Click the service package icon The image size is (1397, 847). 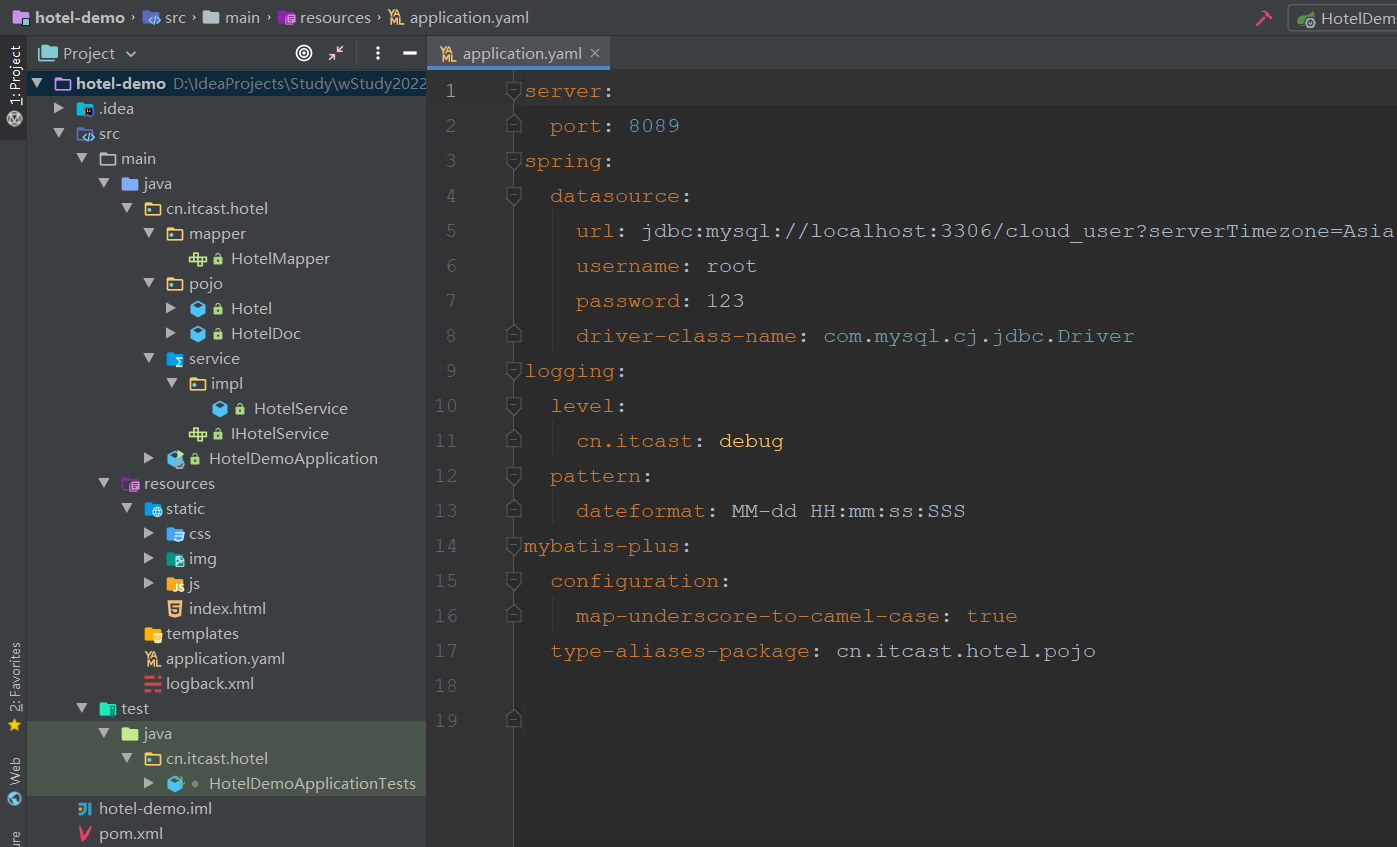[175, 358]
